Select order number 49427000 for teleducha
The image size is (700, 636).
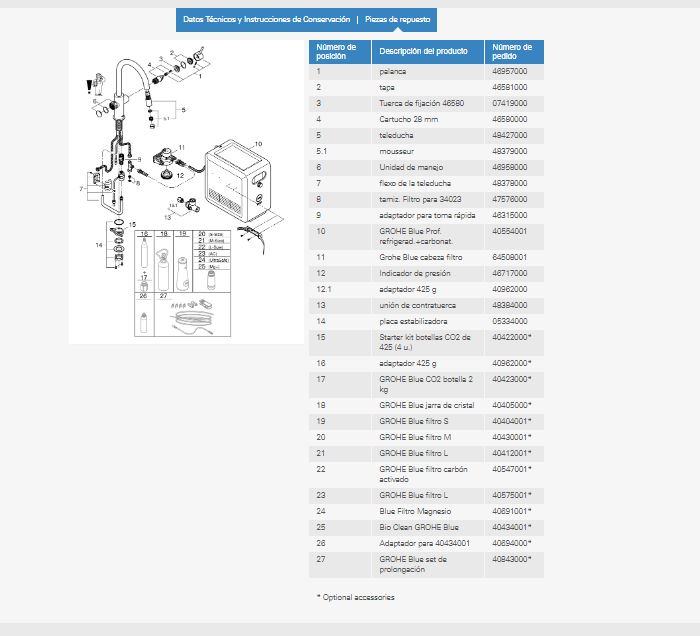509,135
